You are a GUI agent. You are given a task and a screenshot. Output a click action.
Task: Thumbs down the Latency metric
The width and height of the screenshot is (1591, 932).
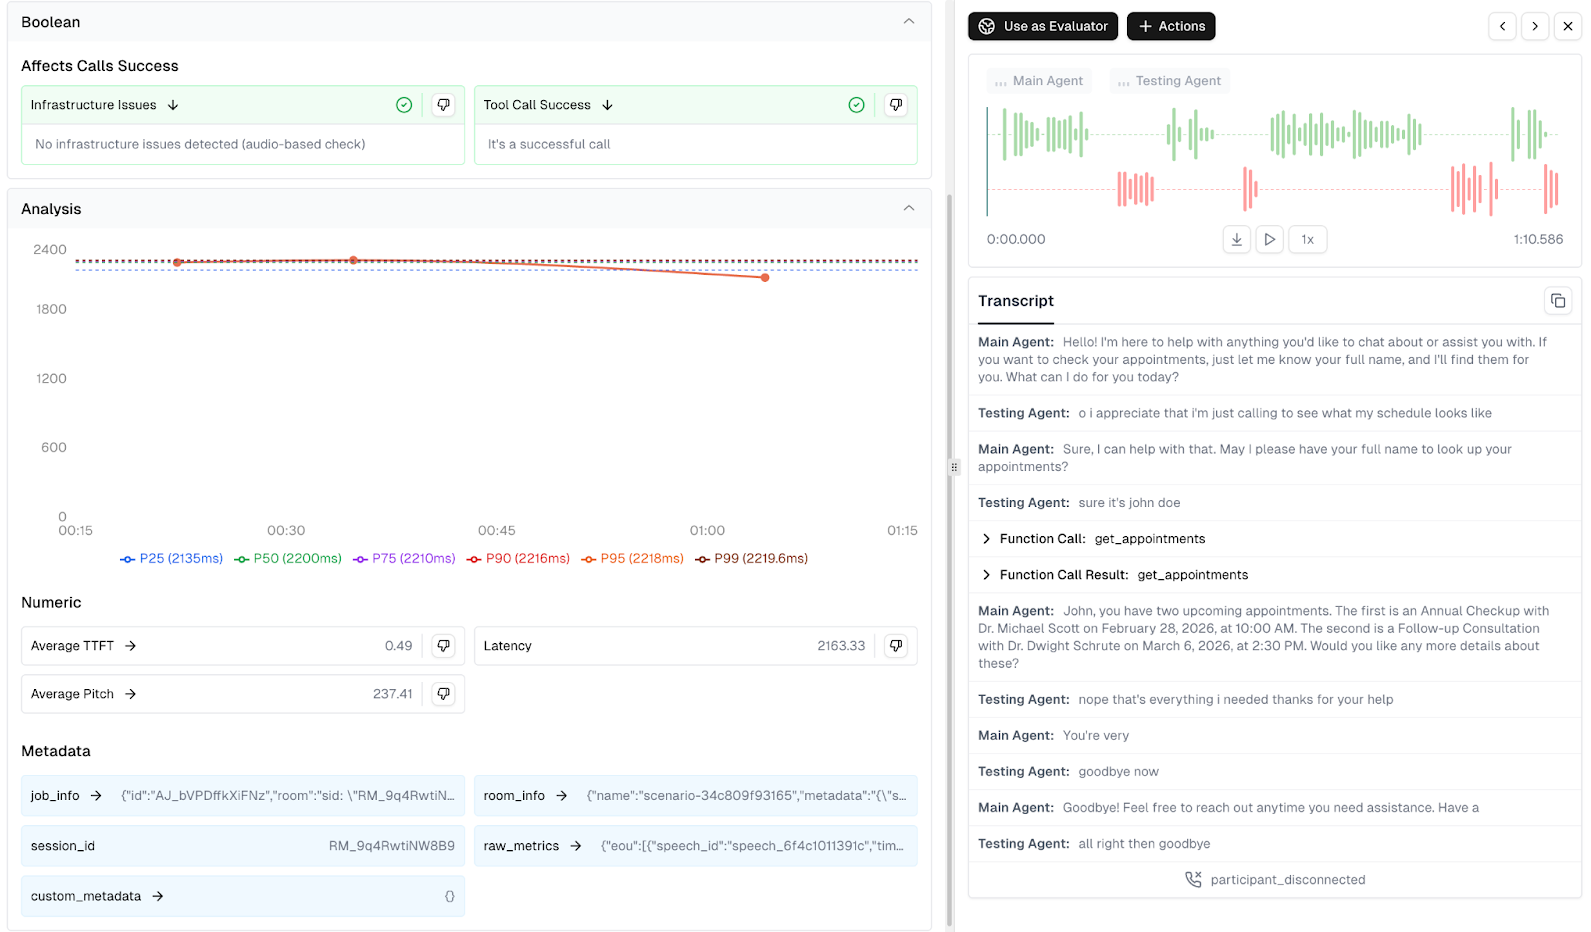(896, 646)
